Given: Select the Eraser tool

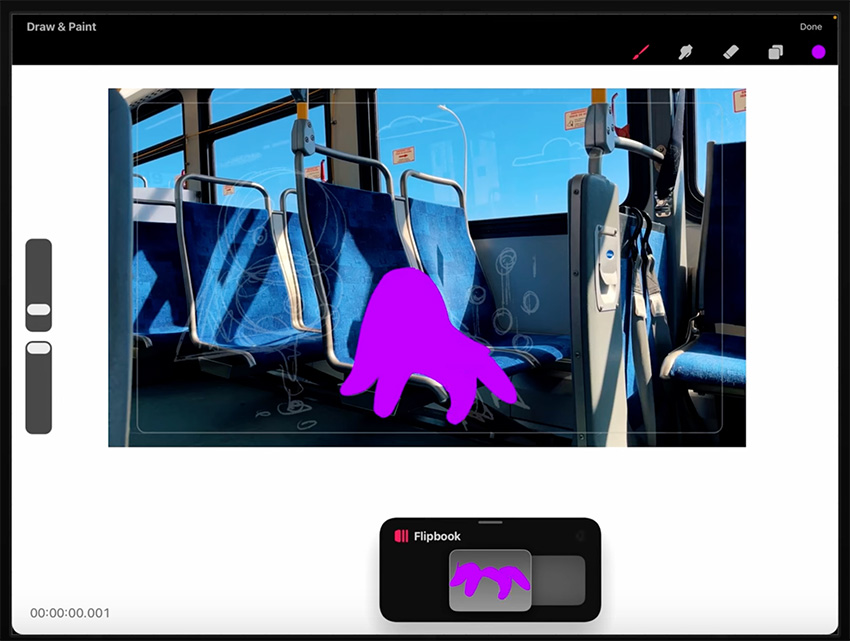Looking at the screenshot, I should point(731,52).
